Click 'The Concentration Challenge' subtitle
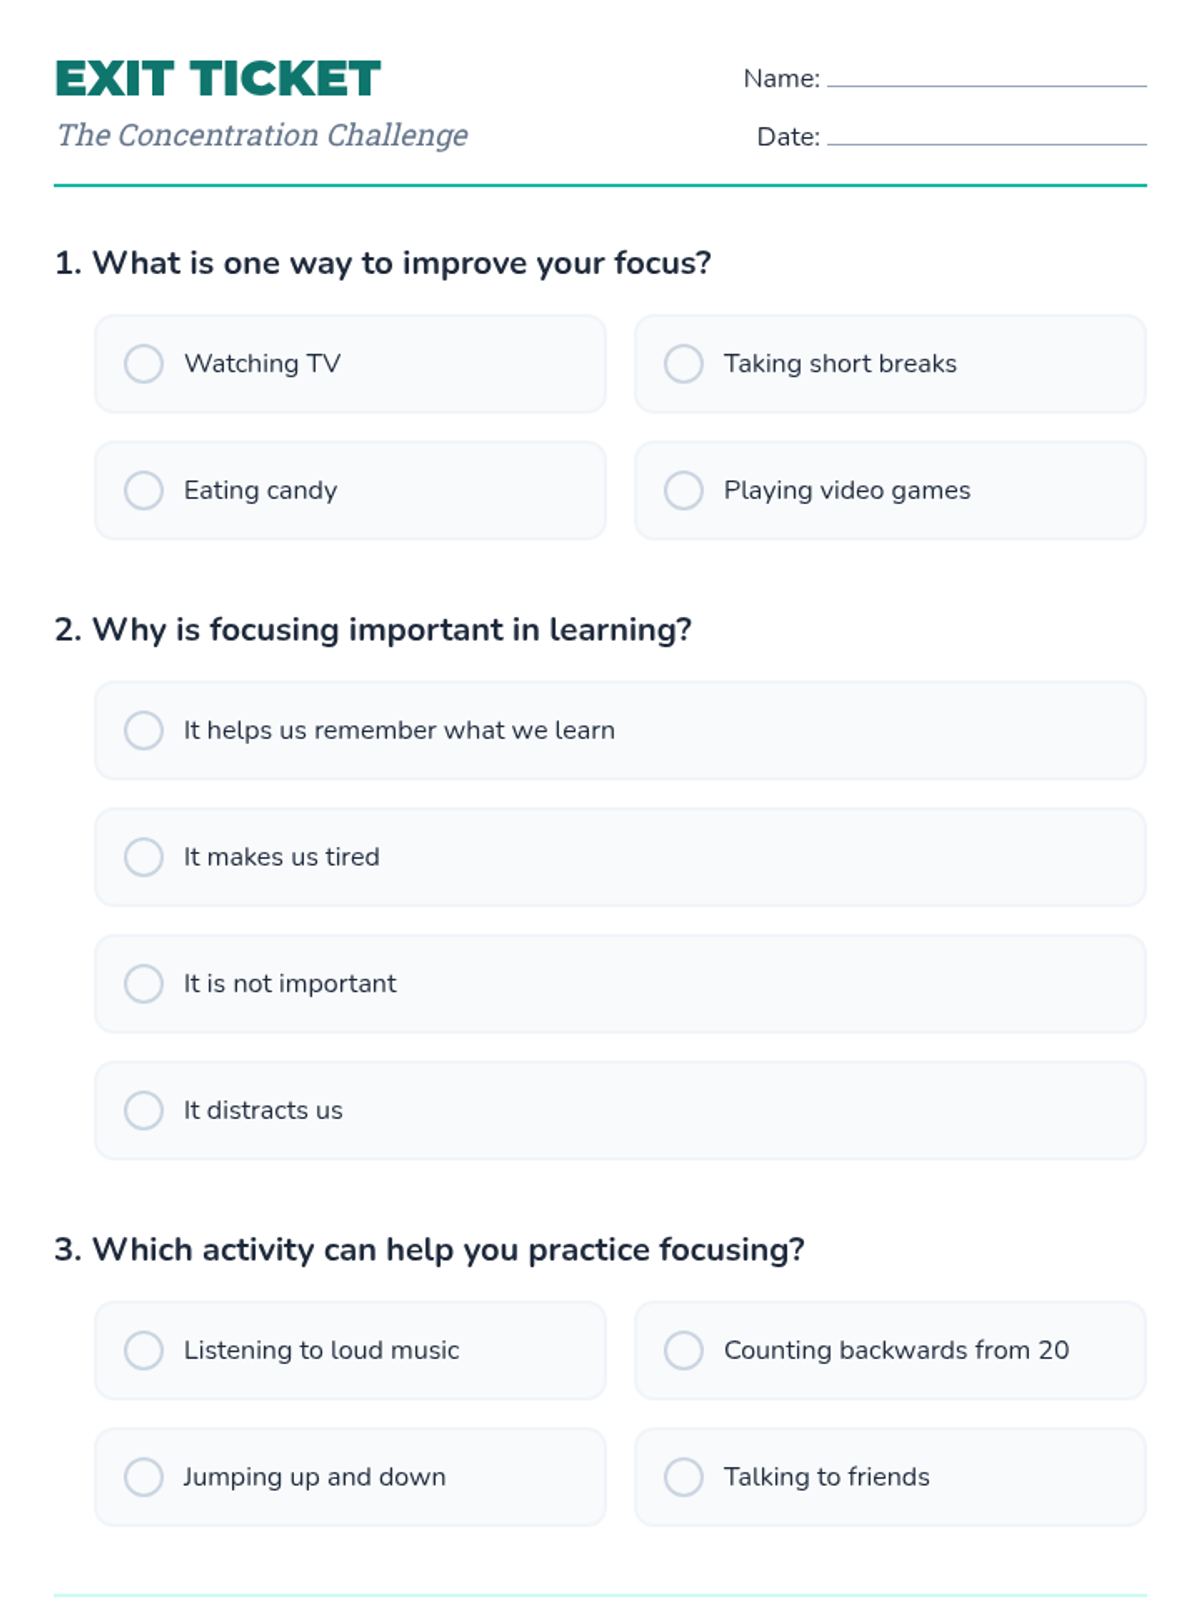 [262, 135]
